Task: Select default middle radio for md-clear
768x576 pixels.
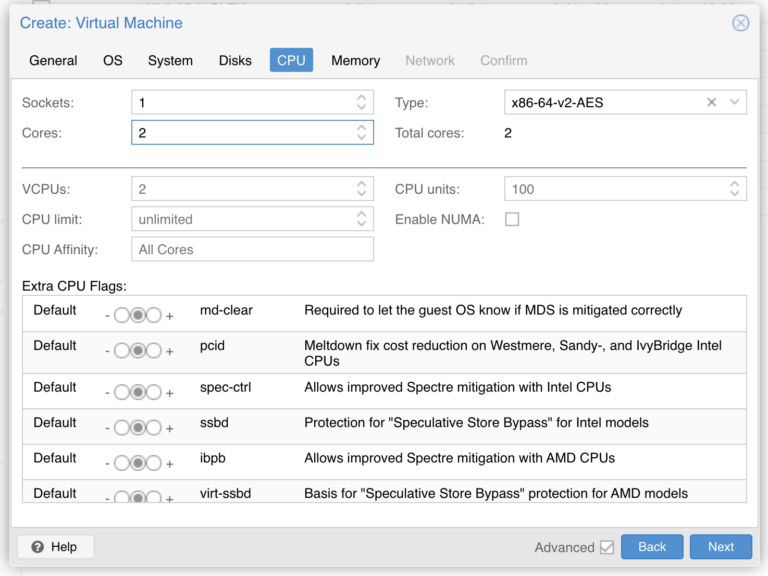Action: click(138, 315)
